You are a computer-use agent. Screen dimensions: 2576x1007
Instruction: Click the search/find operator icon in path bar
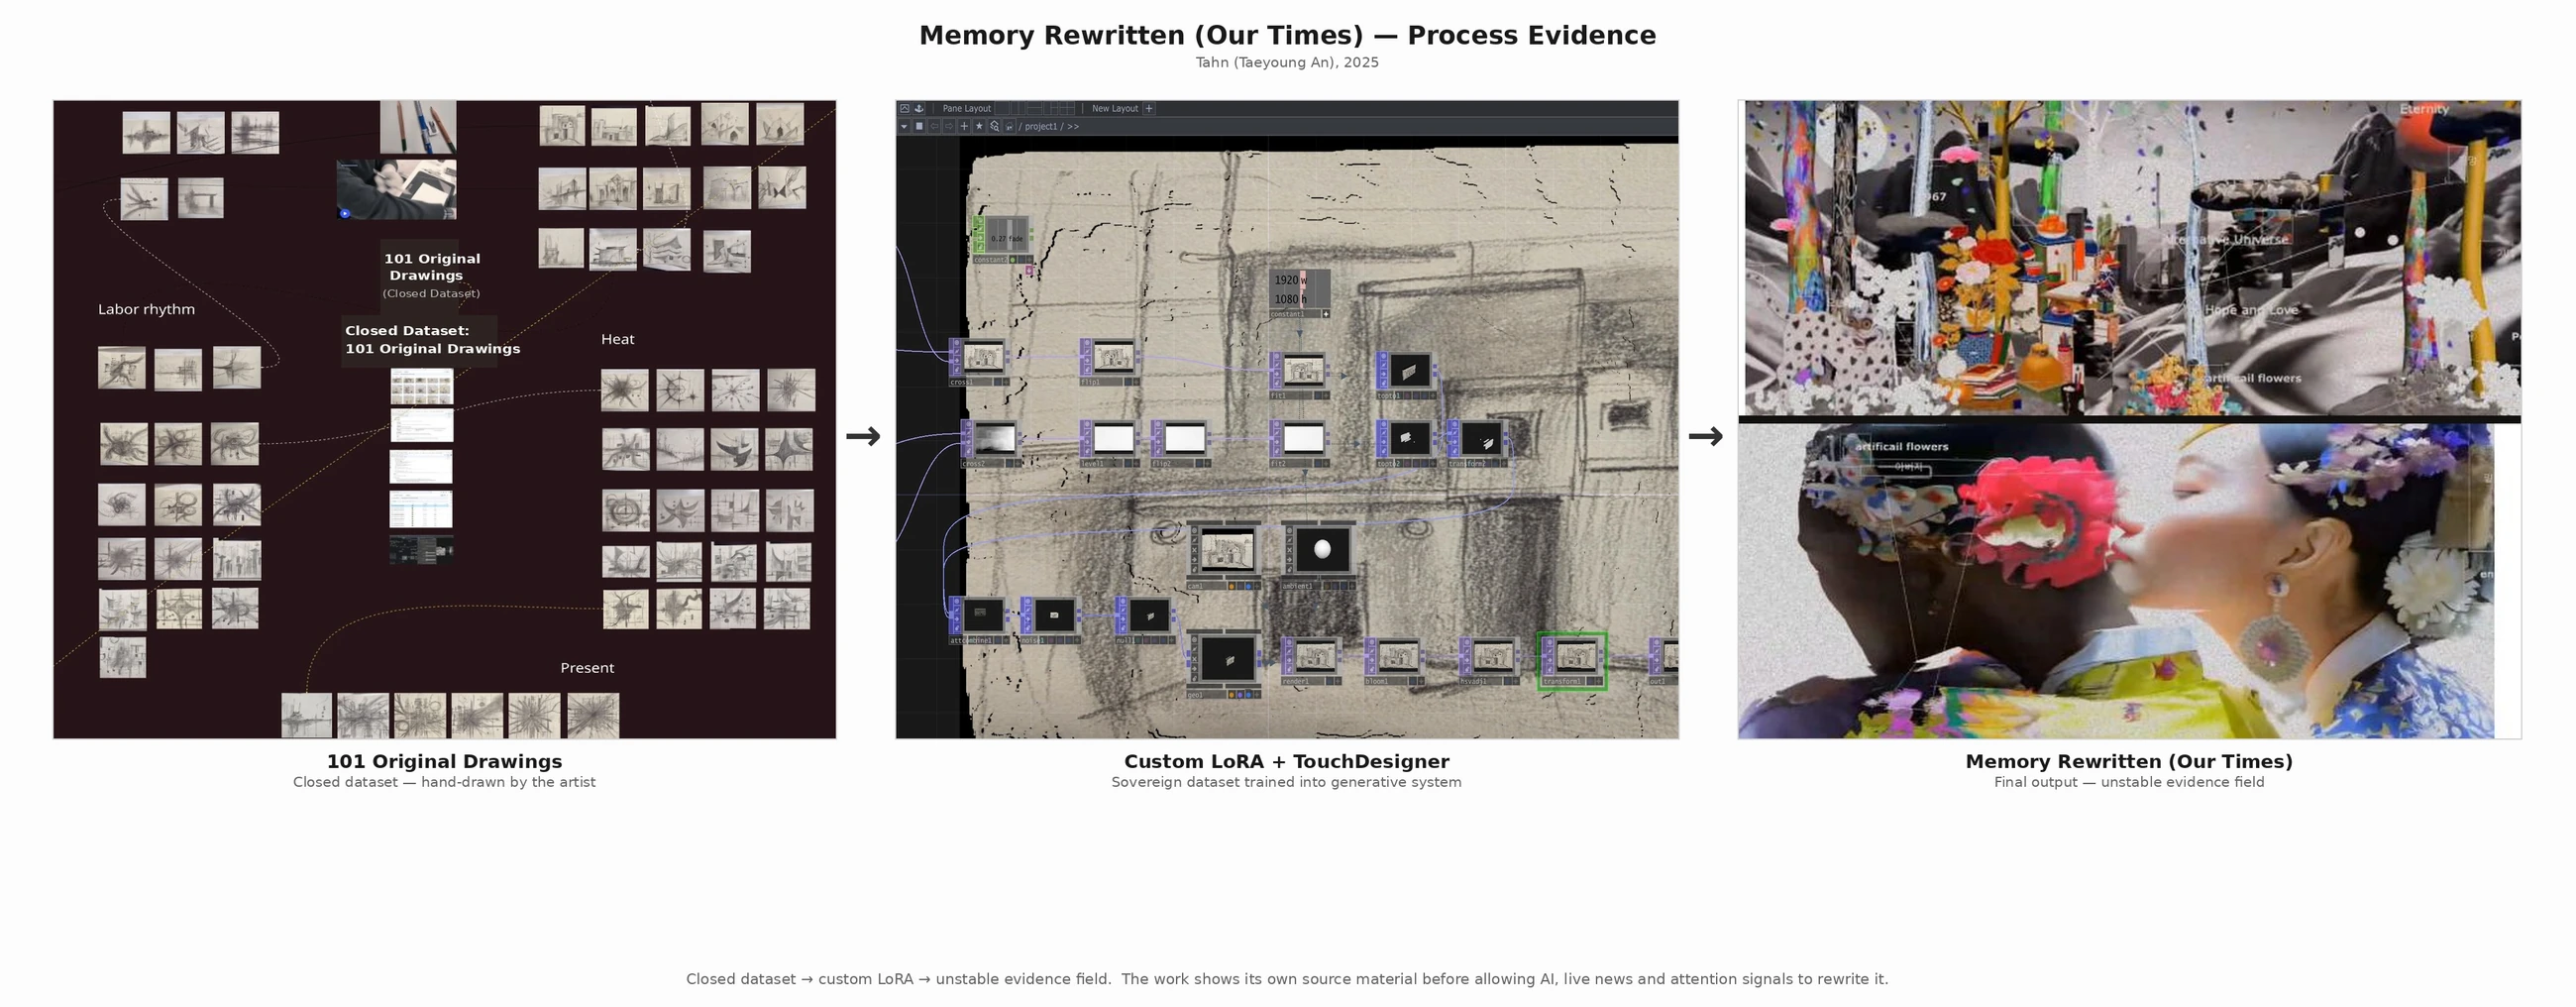coord(994,127)
